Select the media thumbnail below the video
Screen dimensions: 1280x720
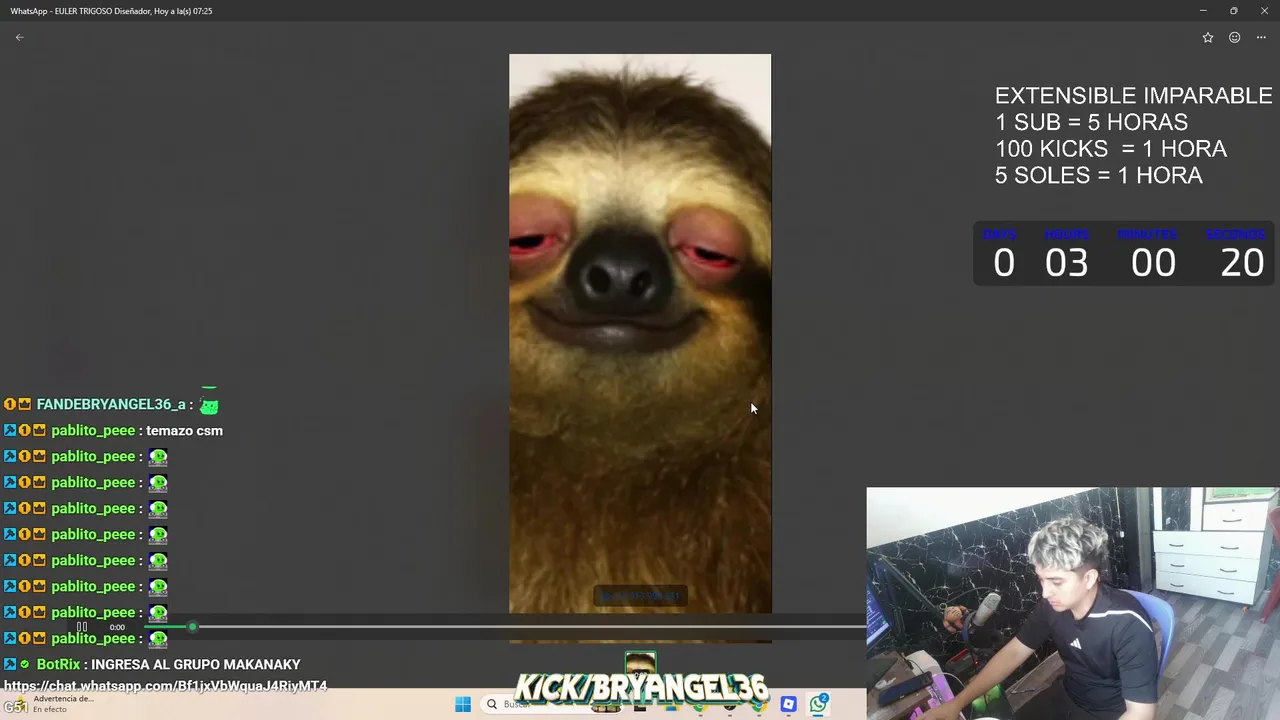click(640, 663)
